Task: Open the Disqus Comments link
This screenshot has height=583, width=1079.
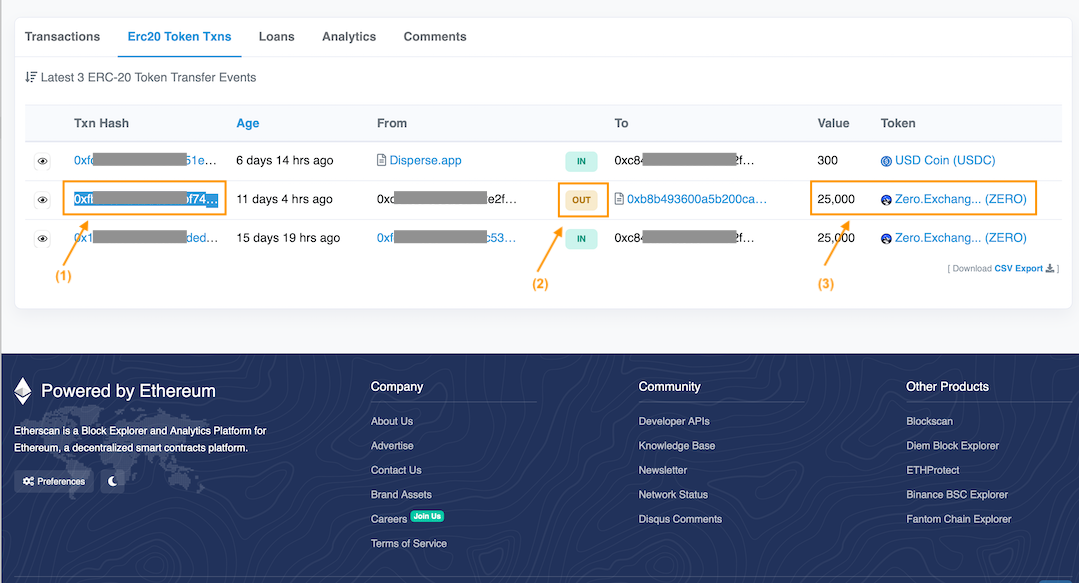Action: [x=680, y=519]
